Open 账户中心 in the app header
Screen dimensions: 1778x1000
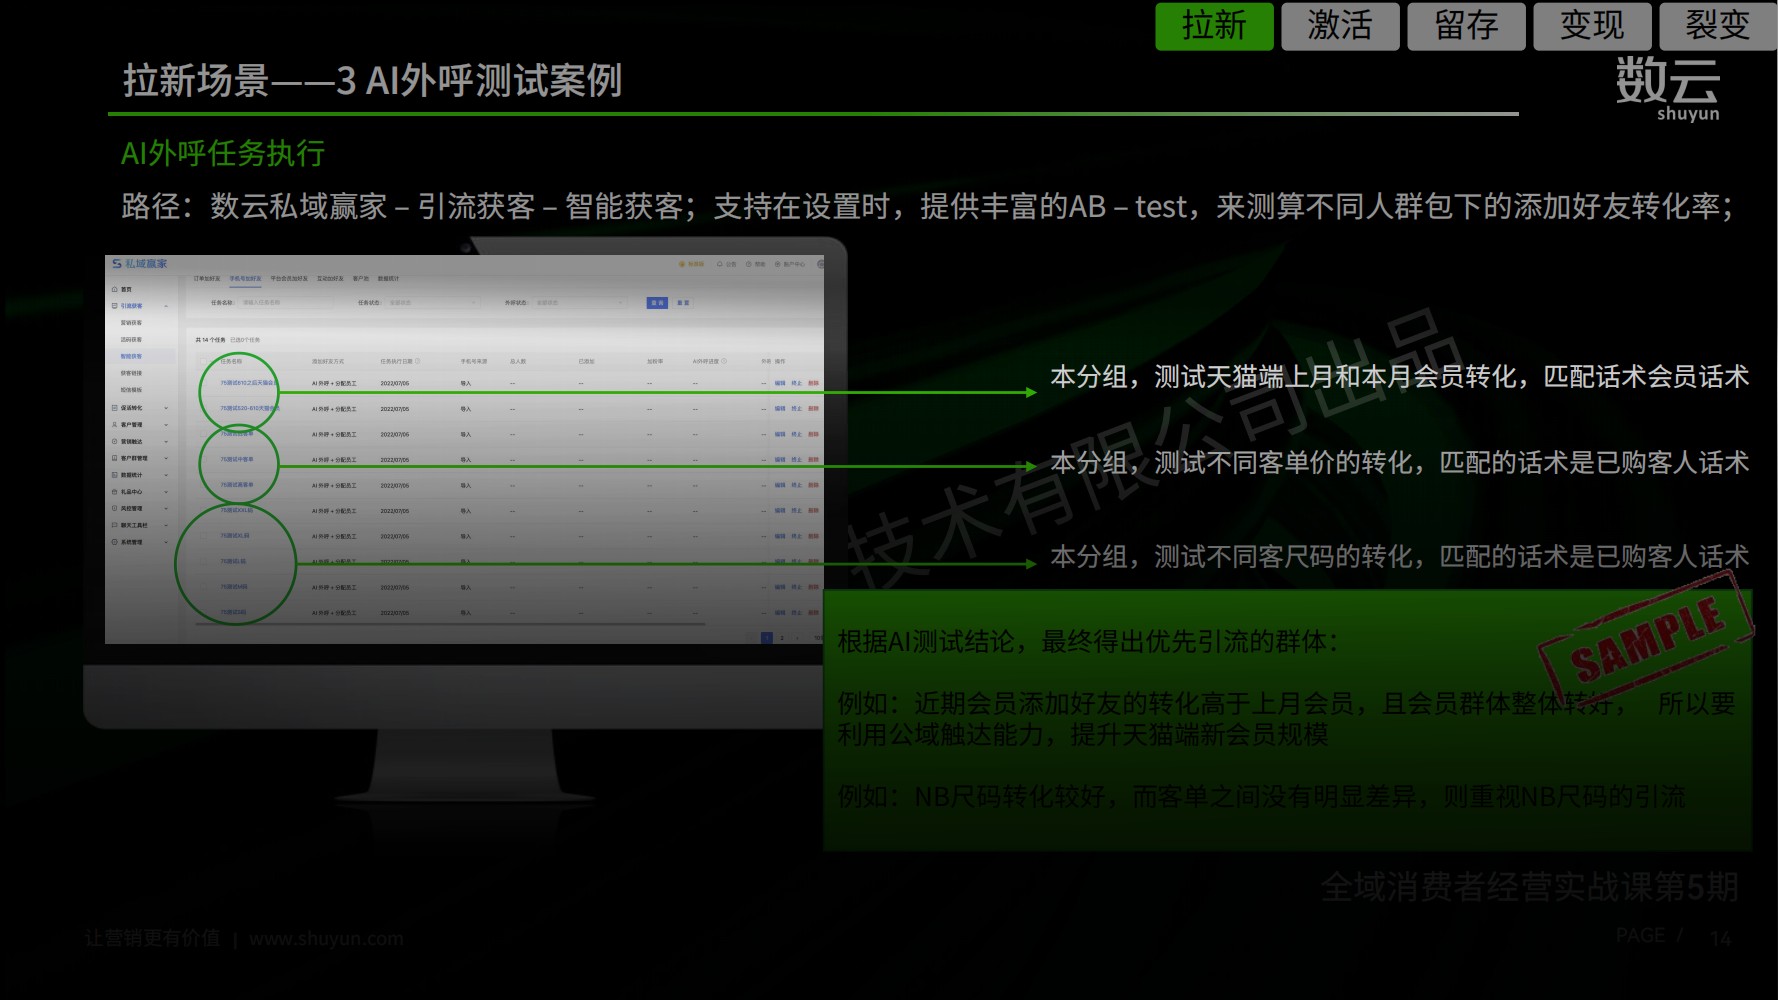pyautogui.click(x=789, y=264)
